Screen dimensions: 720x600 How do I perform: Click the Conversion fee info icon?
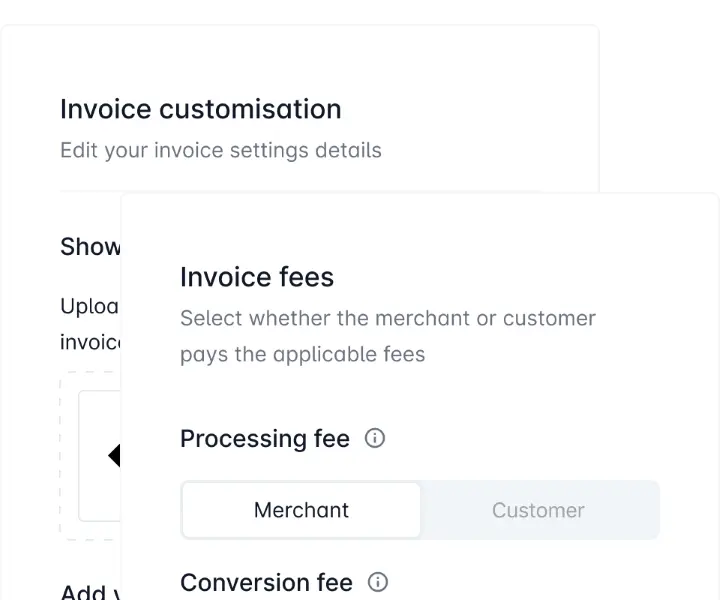(378, 582)
